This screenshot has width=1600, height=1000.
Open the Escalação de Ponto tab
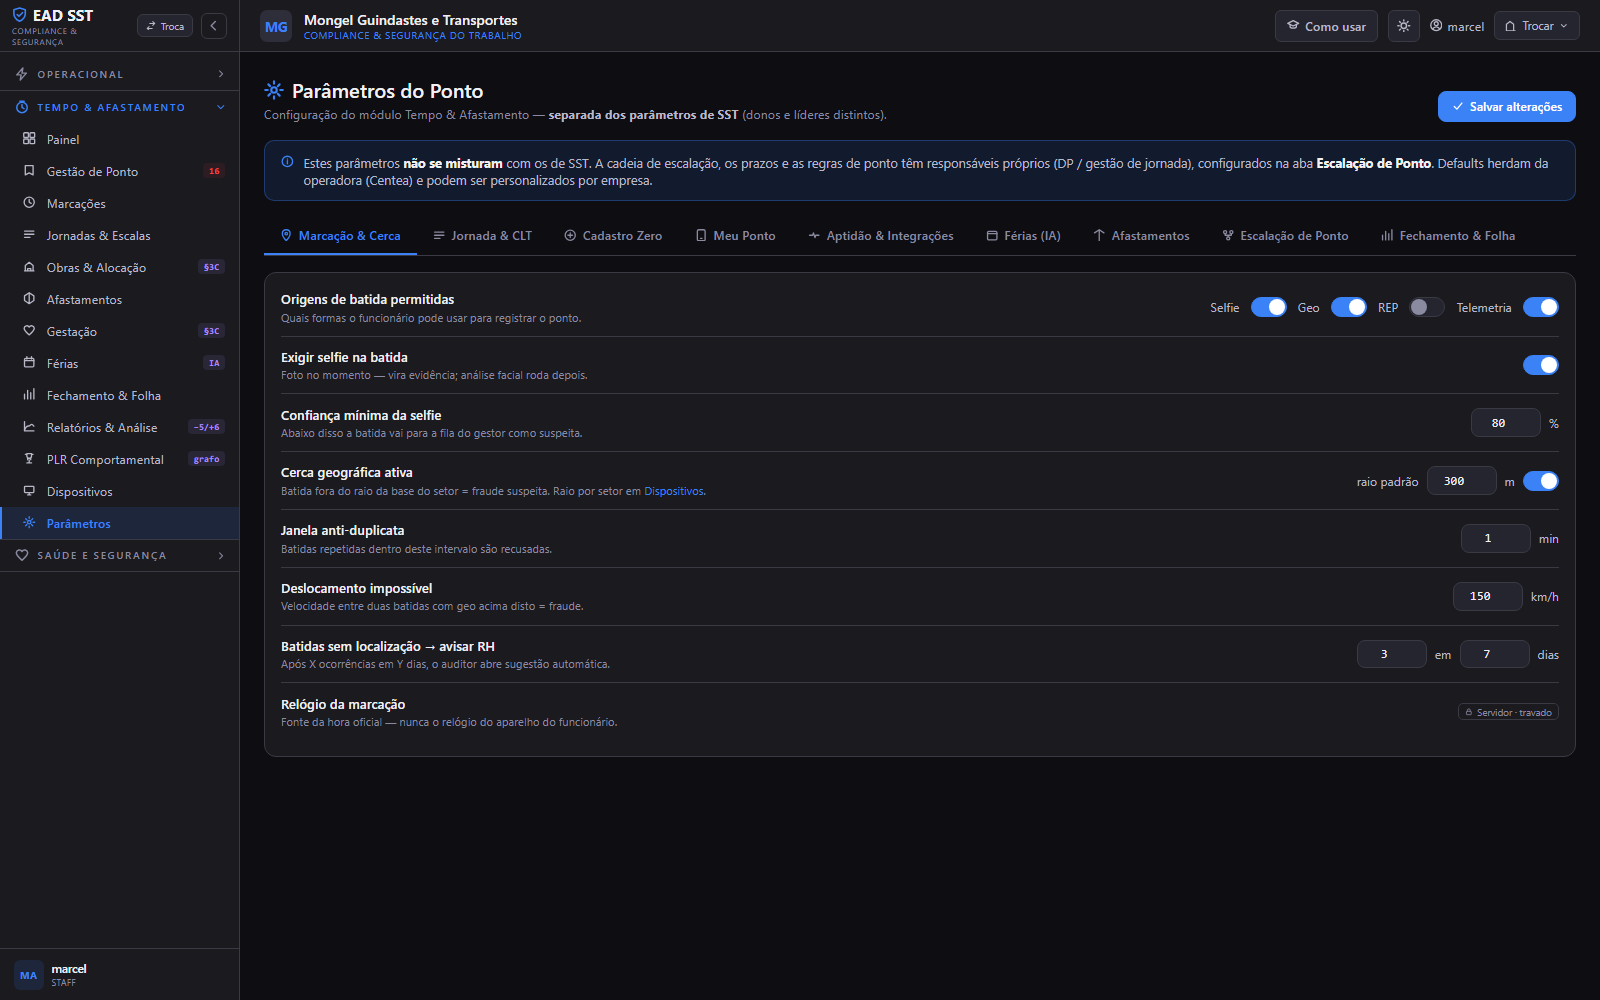1285,236
